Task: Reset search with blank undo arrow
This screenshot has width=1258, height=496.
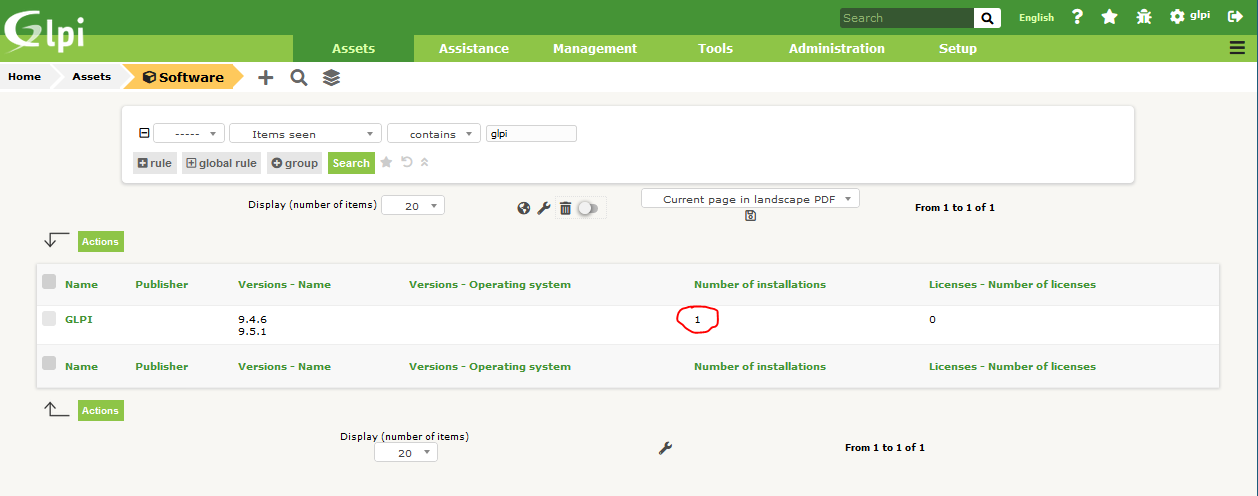Action: pyautogui.click(x=407, y=162)
